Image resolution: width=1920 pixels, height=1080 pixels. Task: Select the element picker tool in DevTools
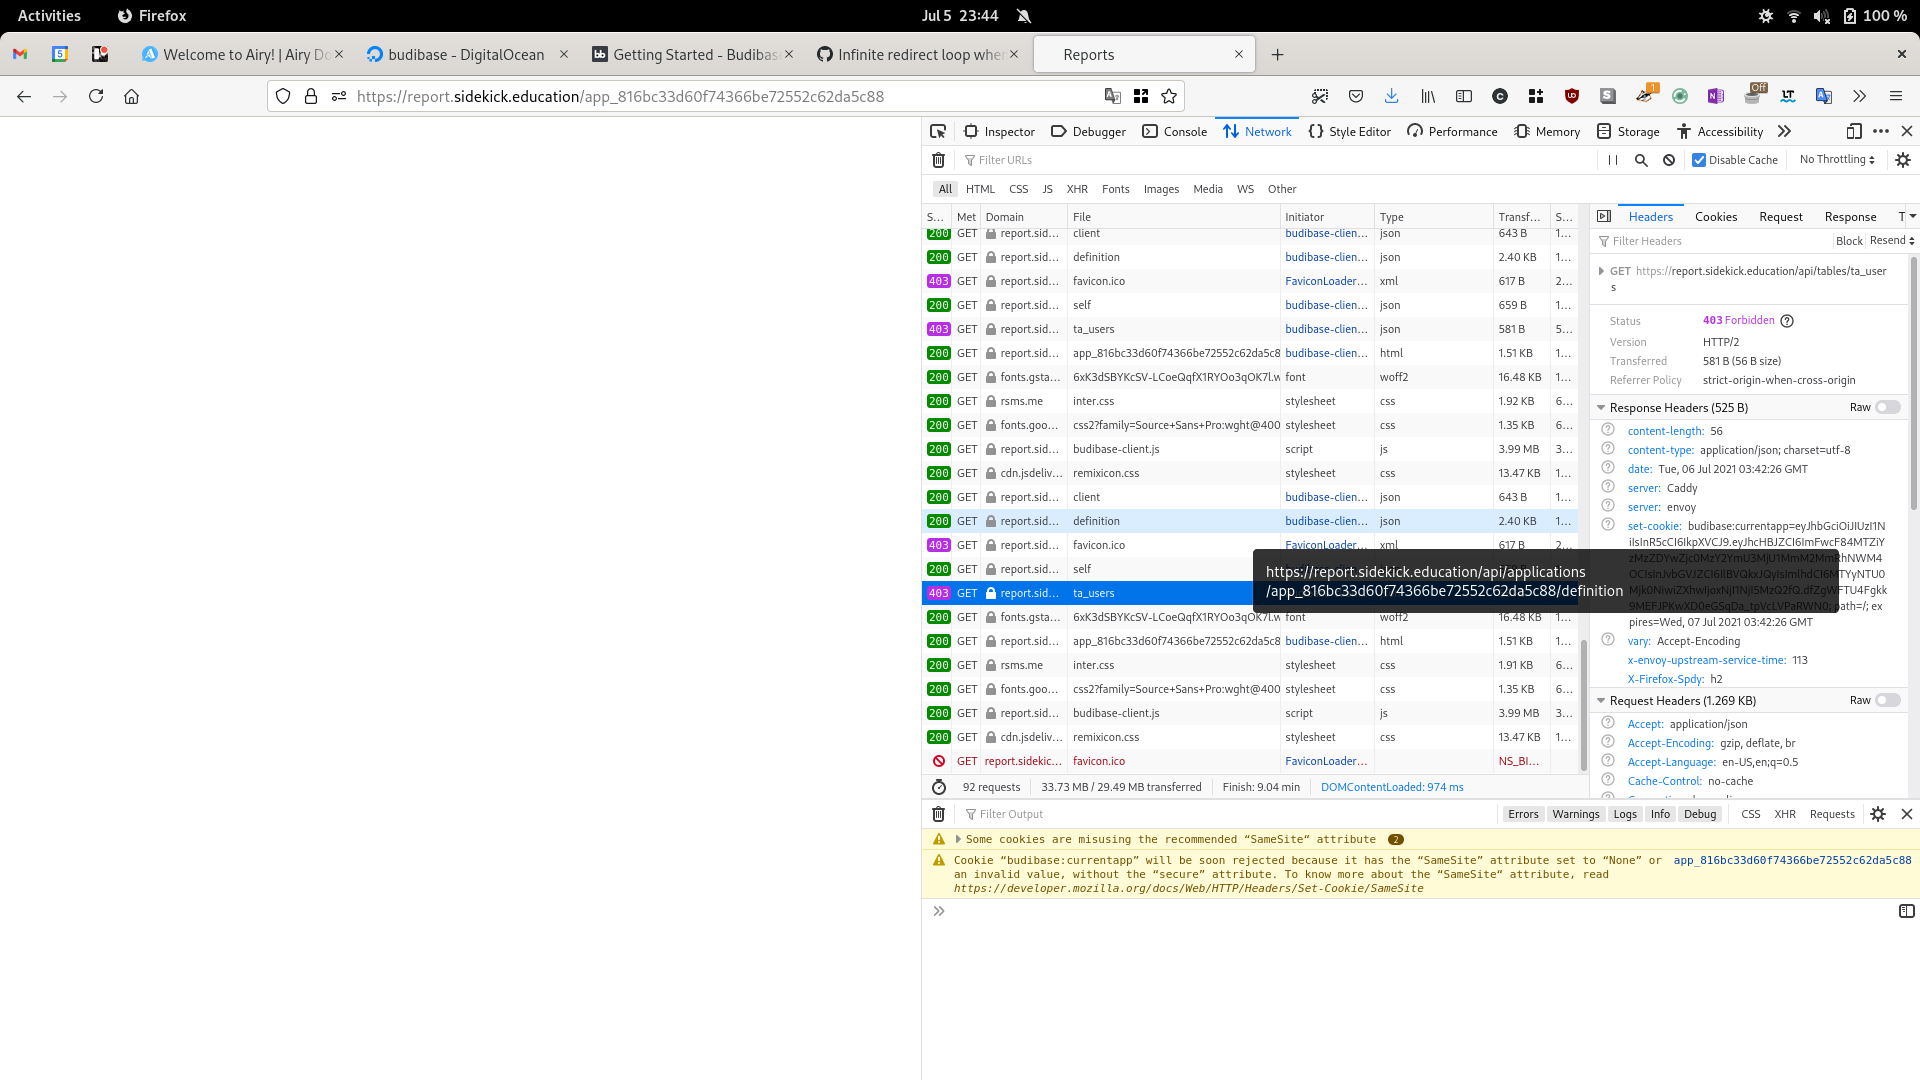tap(937, 131)
